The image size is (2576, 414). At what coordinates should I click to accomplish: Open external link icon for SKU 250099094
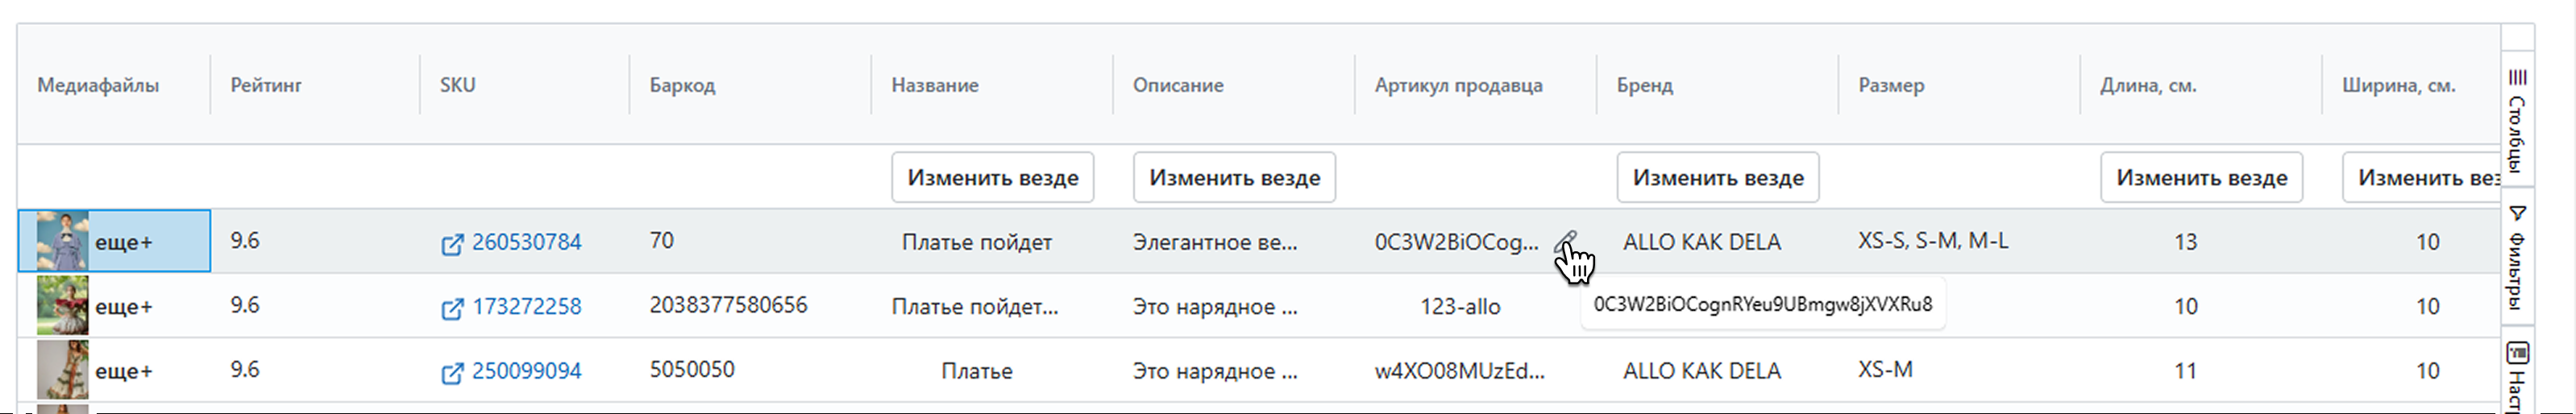(452, 373)
